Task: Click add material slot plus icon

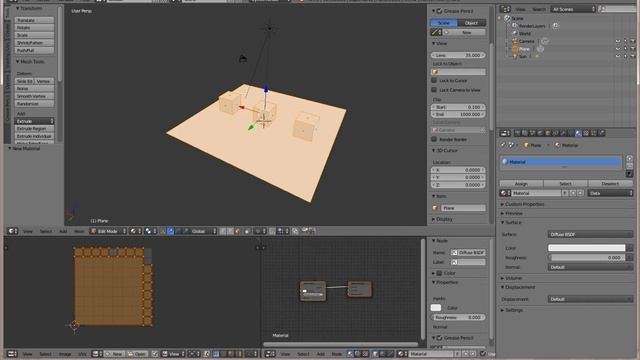Action: pos(629,158)
